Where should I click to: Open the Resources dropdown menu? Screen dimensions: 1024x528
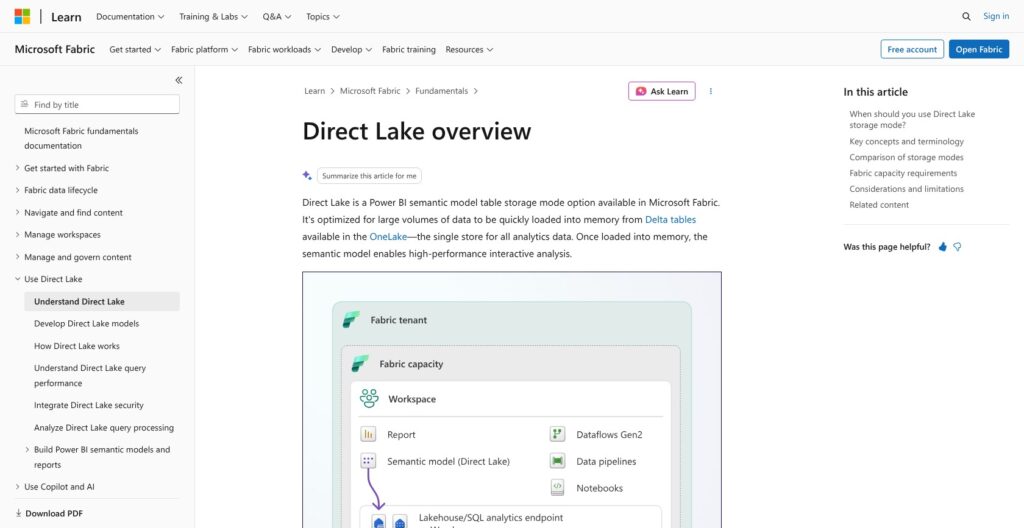tap(469, 49)
